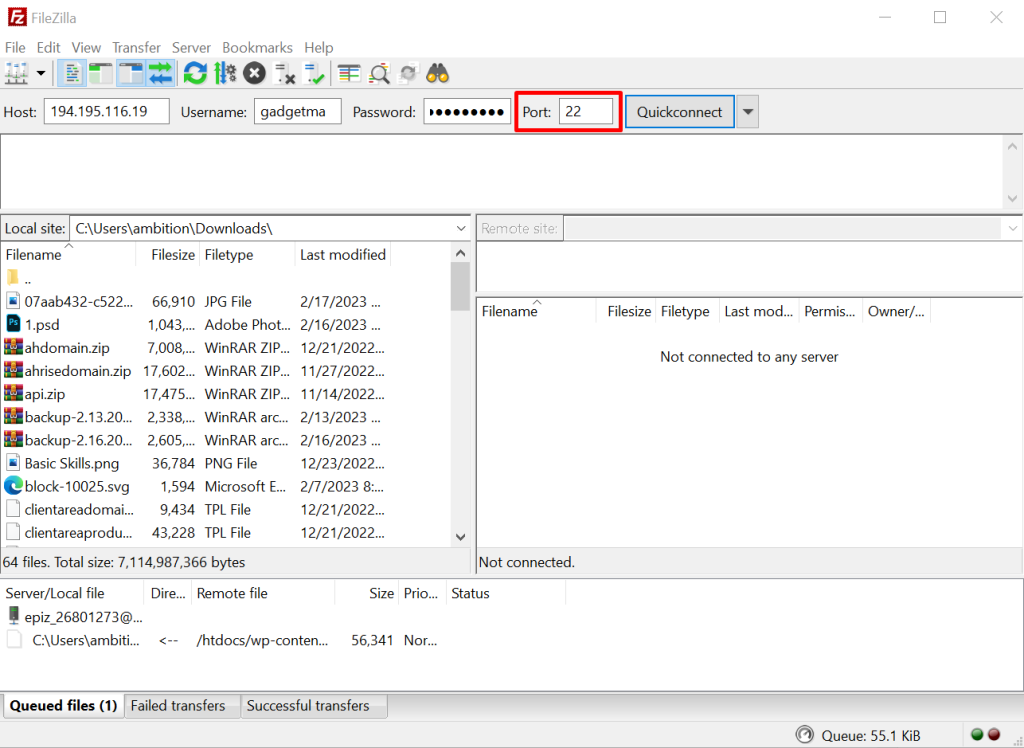This screenshot has width=1024, height=748.
Task: Select the backup-2.13.20 archive
Action: (x=225, y=417)
